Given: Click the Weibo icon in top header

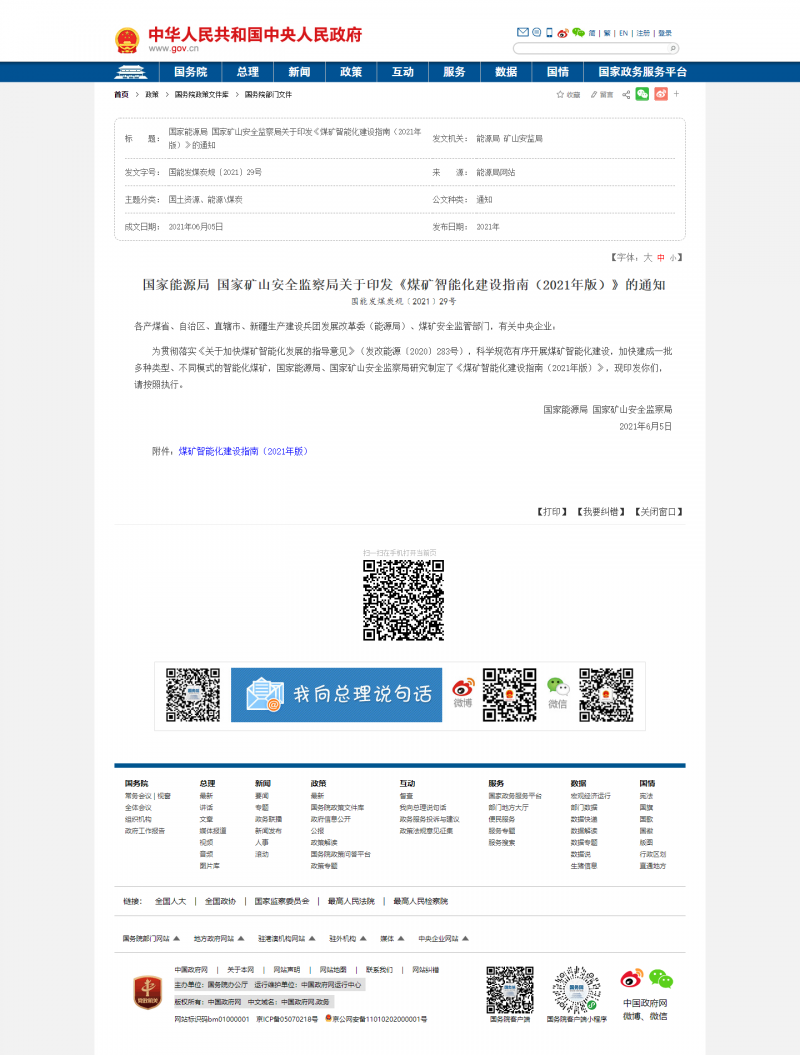Looking at the screenshot, I should pos(563,33).
